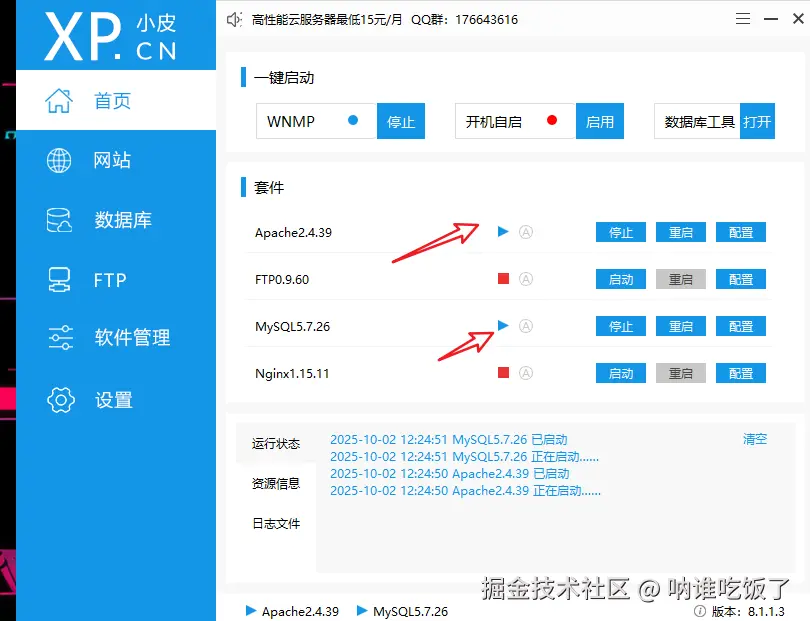Image resolution: width=810 pixels, height=621 pixels.
Task: Click the greyed 重启 button for FTP0.9.60
Action: tap(681, 279)
